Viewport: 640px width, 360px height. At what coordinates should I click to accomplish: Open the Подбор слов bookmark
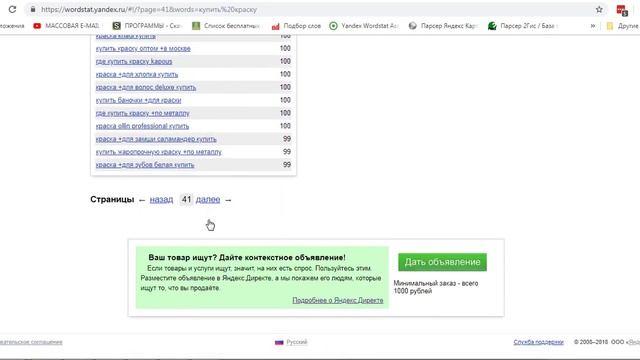point(296,26)
